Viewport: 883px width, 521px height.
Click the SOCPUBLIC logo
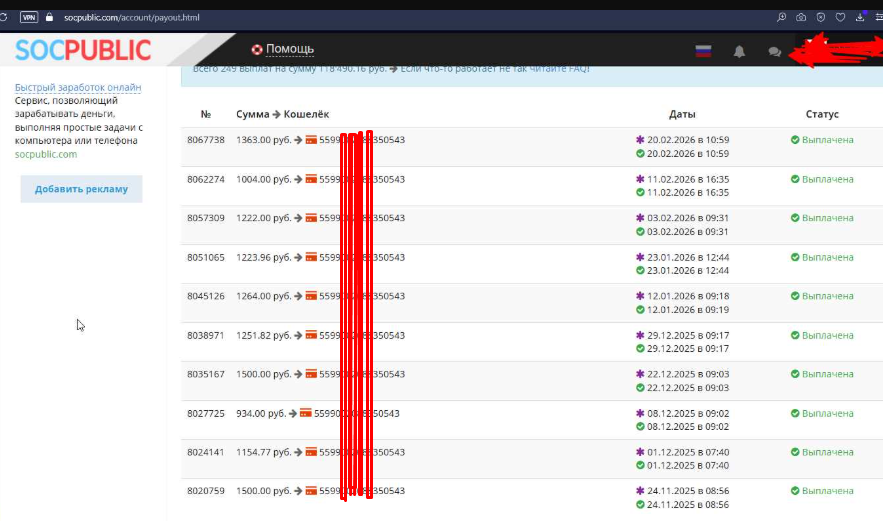pos(83,49)
